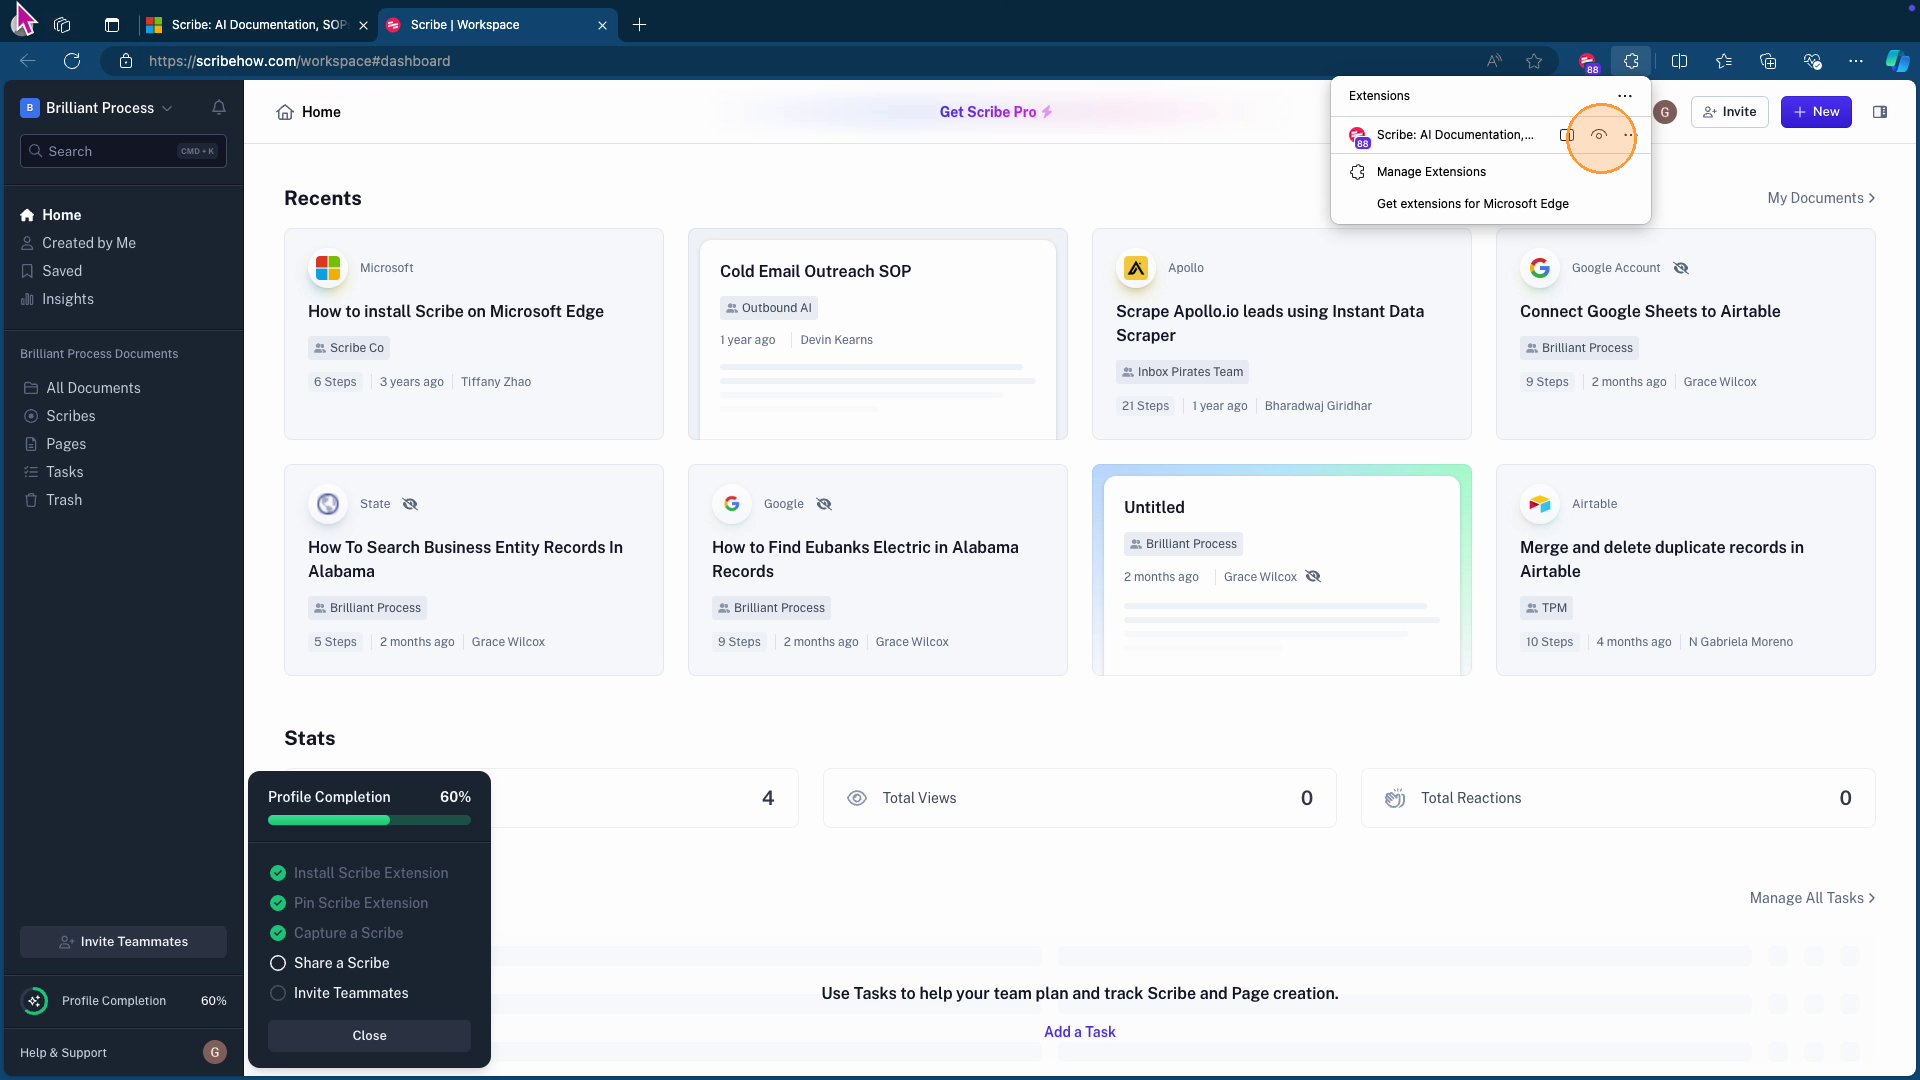1920x1080 pixels.
Task: Open Manage All Tasks chevron link
Action: click(1811, 898)
